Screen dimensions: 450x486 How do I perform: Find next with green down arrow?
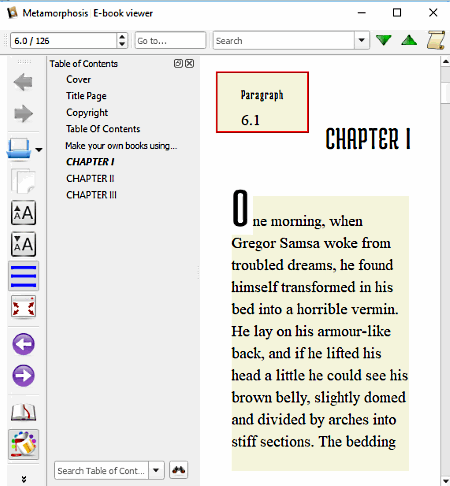coord(384,40)
